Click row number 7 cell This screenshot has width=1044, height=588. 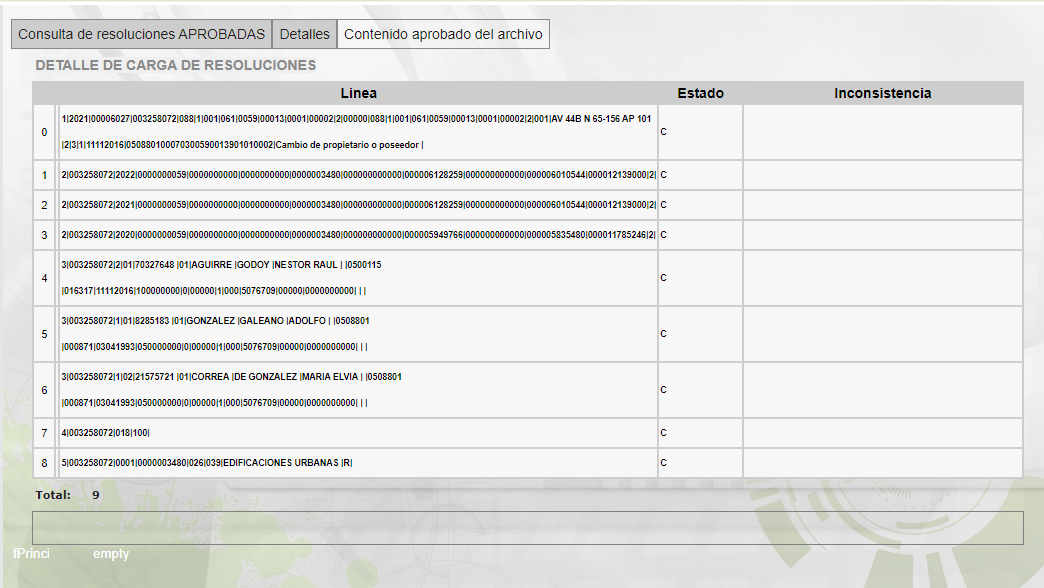45,433
